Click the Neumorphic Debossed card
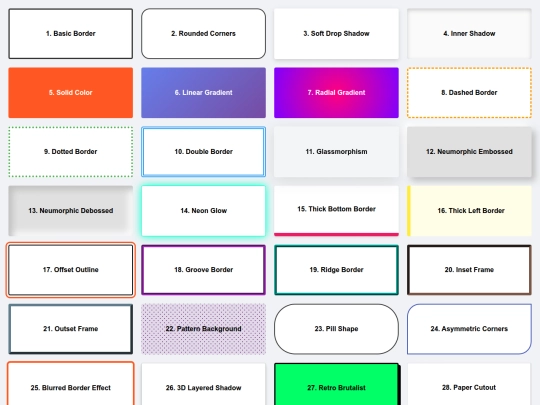The image size is (540, 405). (71, 211)
